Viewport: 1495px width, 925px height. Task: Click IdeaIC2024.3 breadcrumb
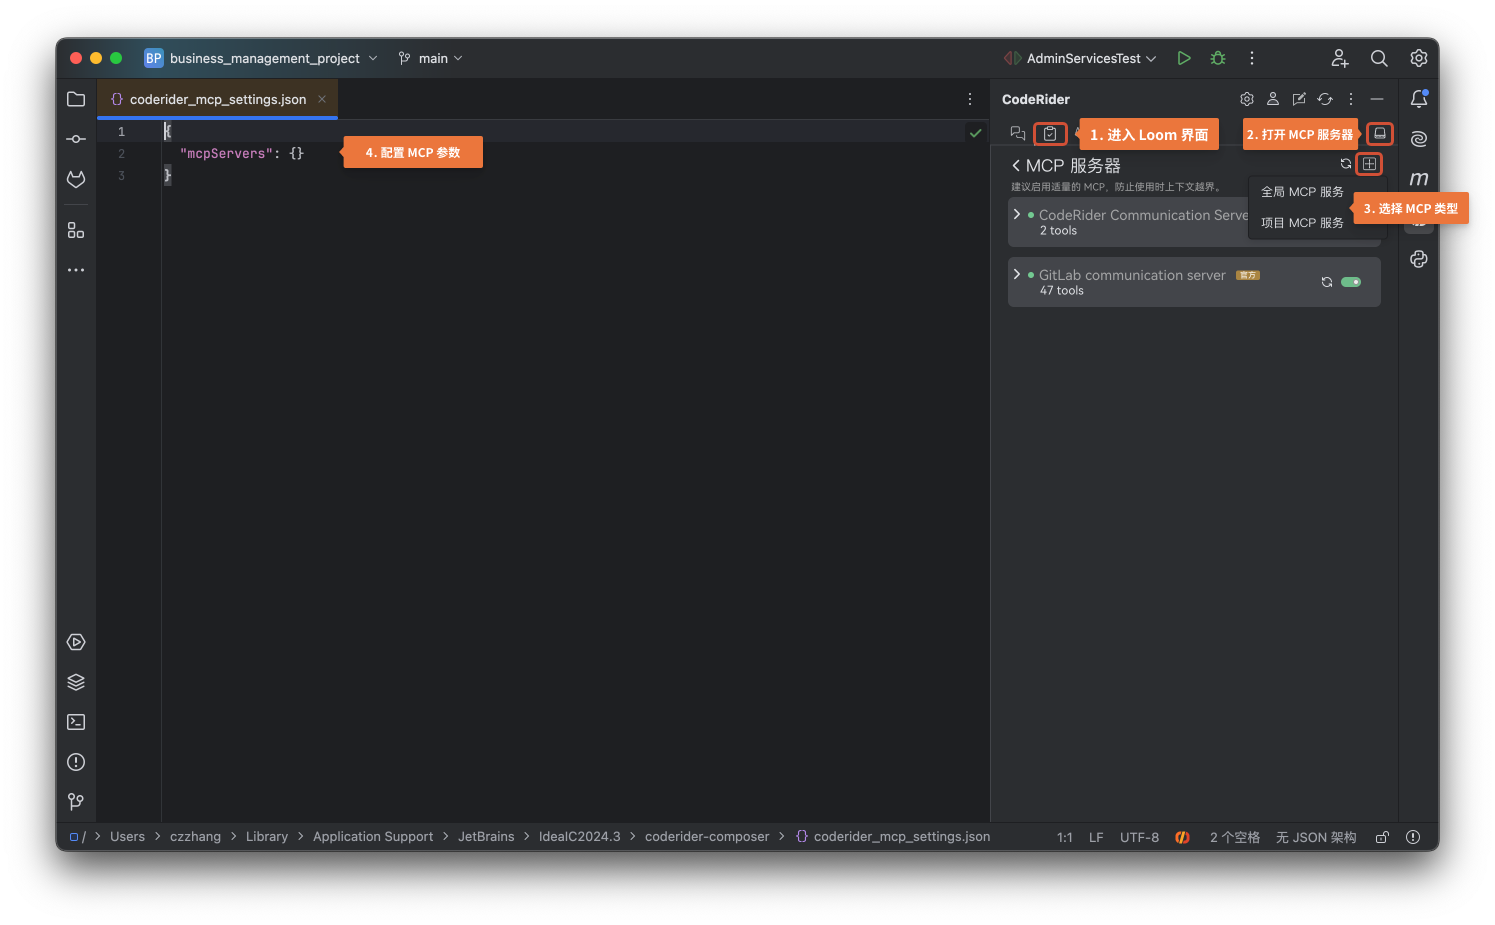[580, 837]
